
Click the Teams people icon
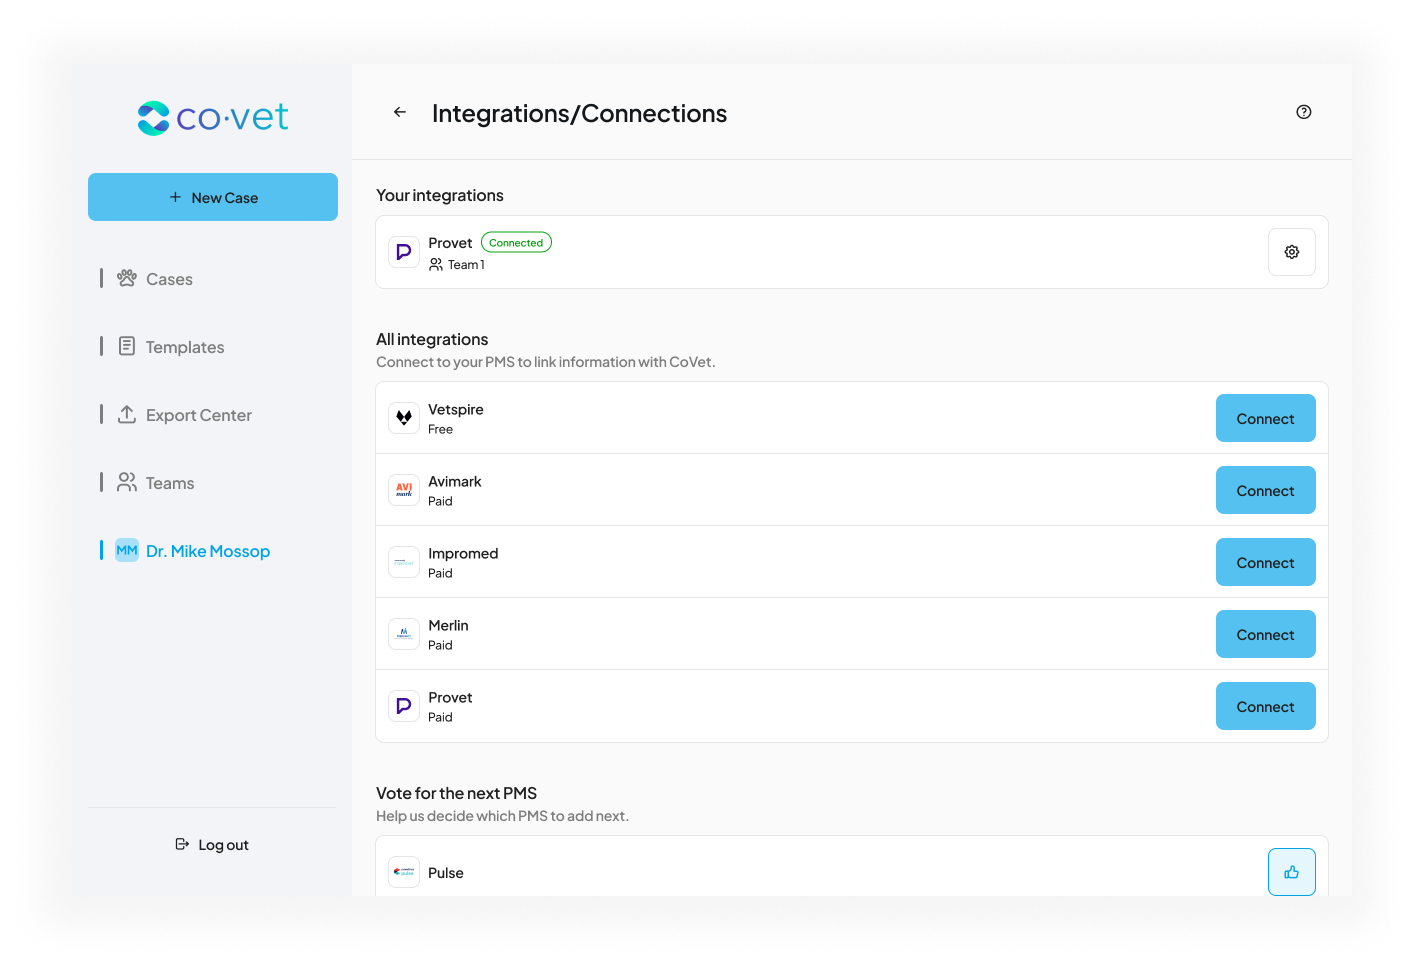pos(127,482)
